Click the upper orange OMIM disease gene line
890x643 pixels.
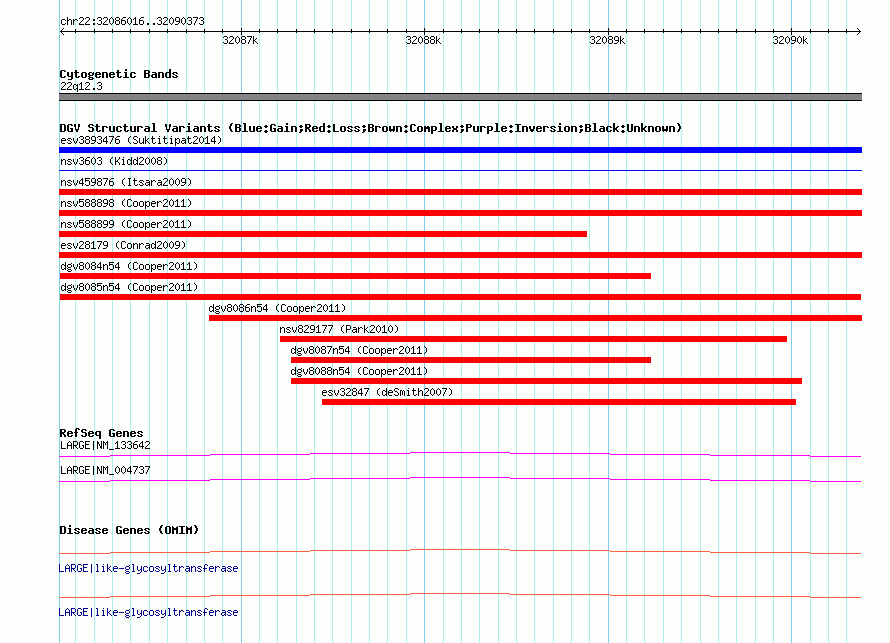(460, 552)
